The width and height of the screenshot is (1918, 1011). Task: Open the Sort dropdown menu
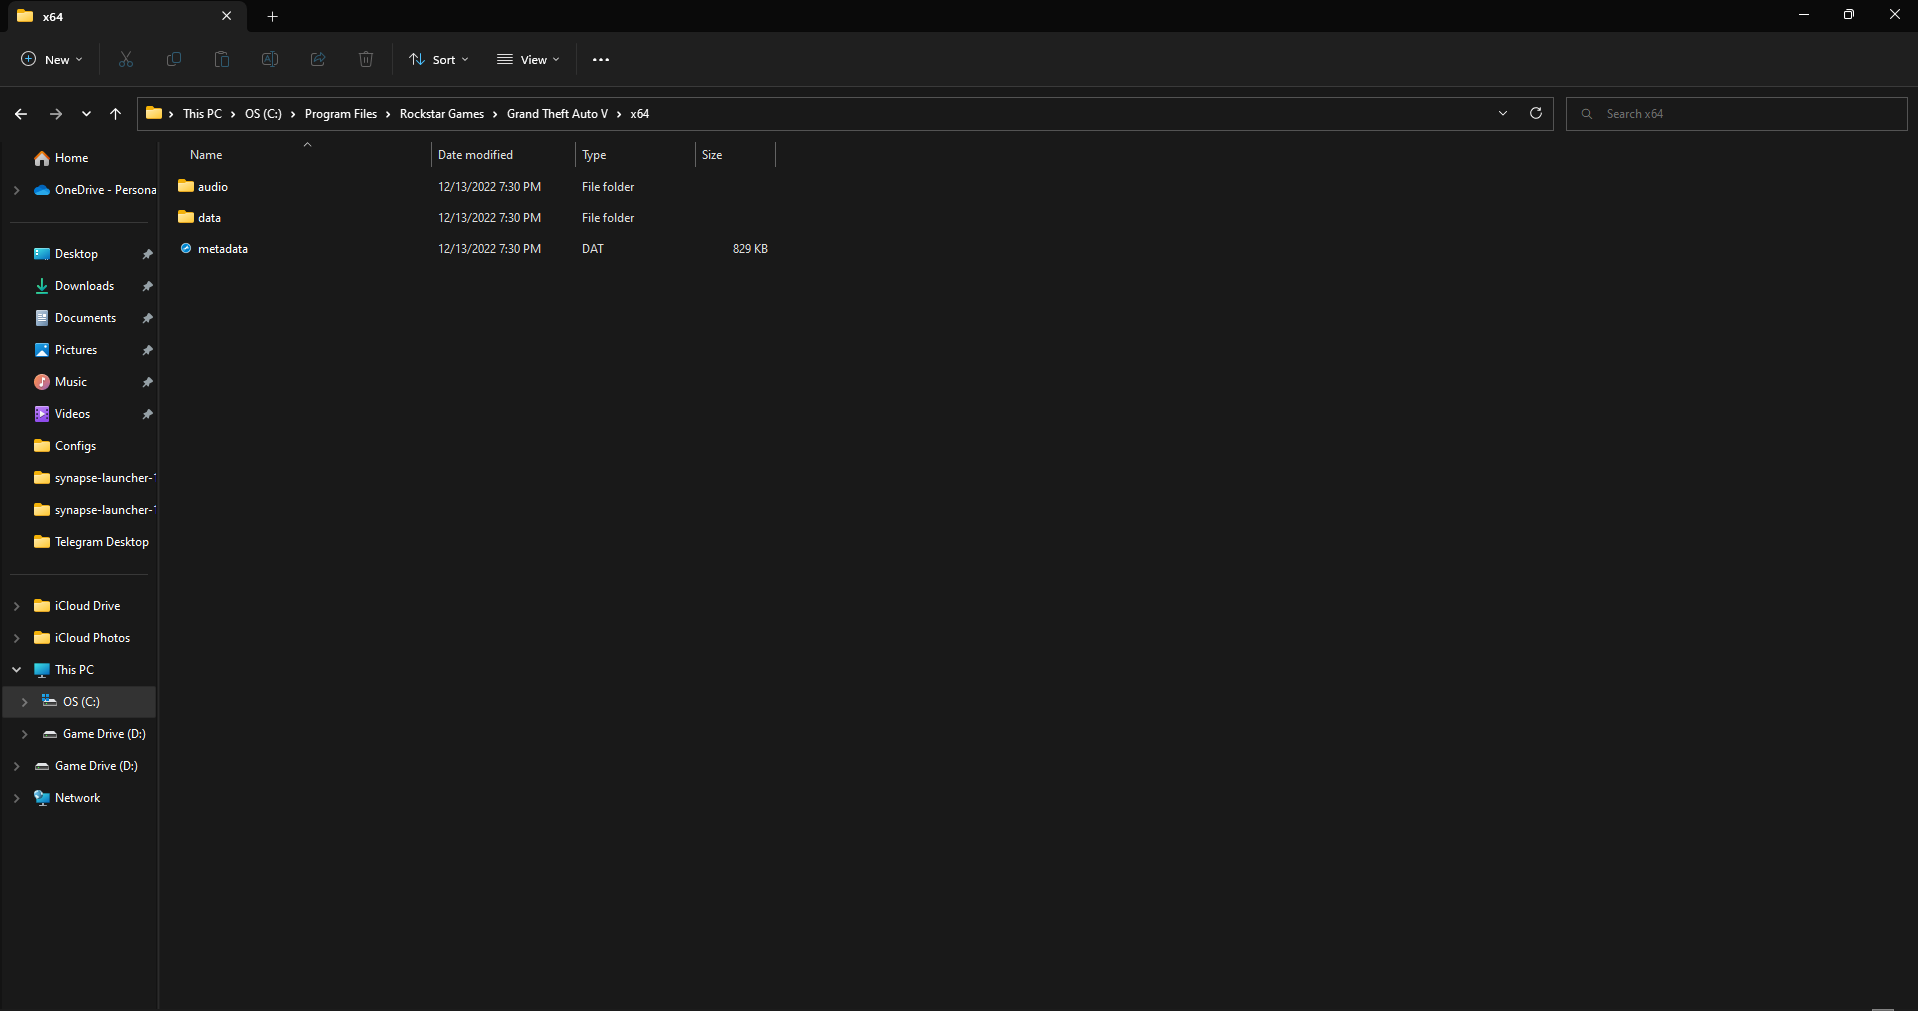(x=439, y=60)
